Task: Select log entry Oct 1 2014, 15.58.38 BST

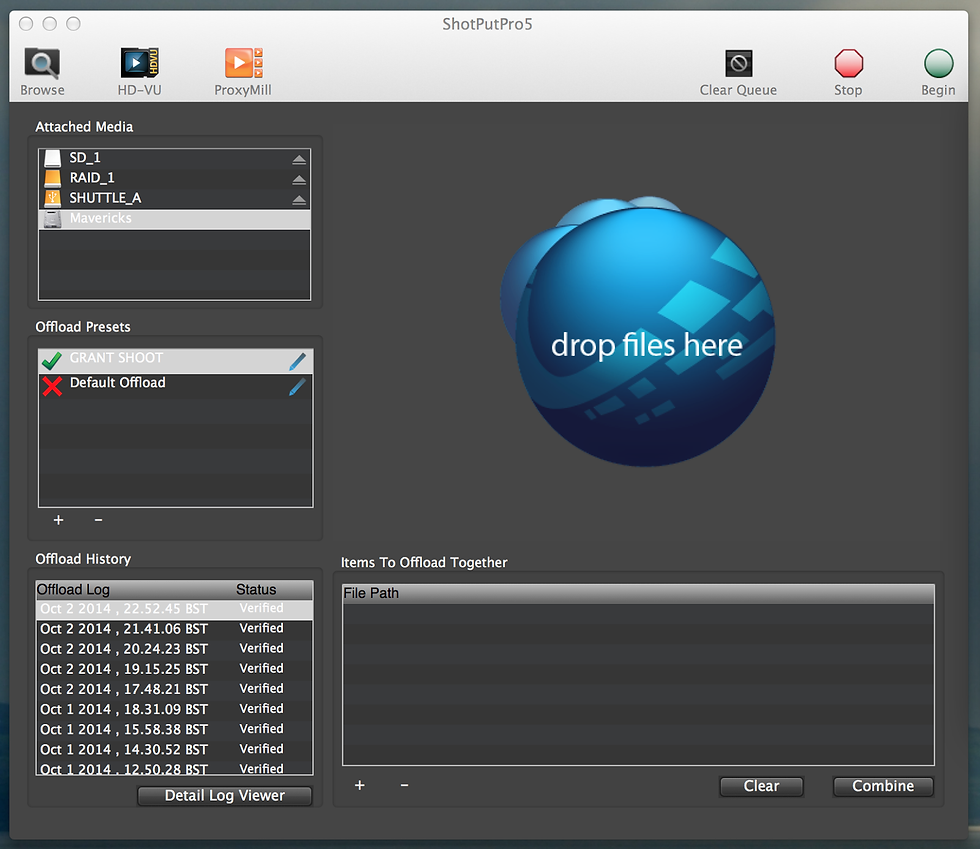Action: coord(174,729)
